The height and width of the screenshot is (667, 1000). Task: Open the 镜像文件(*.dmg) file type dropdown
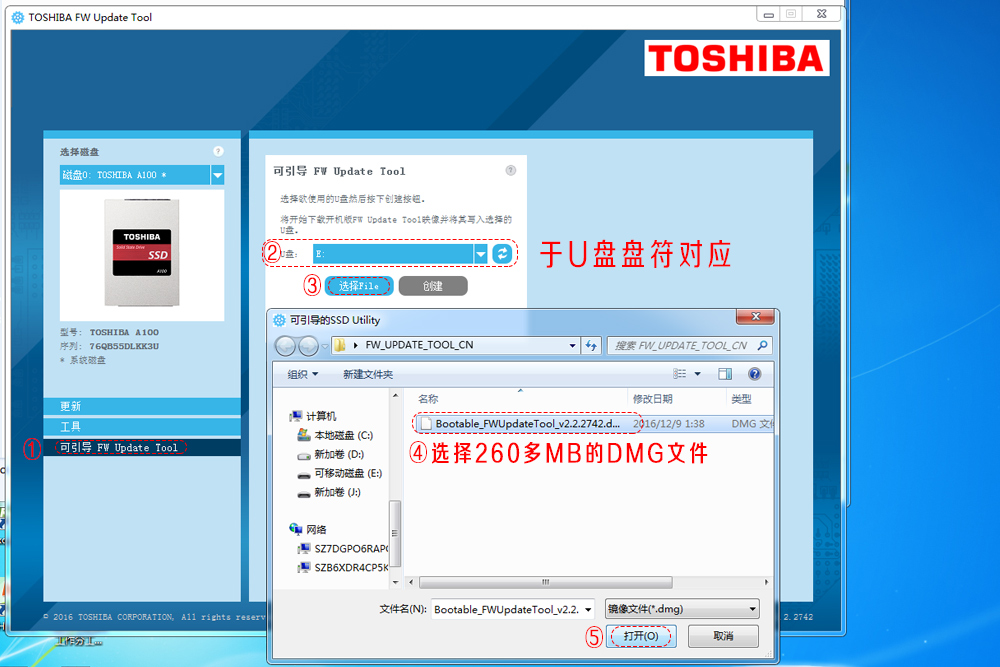(682, 609)
